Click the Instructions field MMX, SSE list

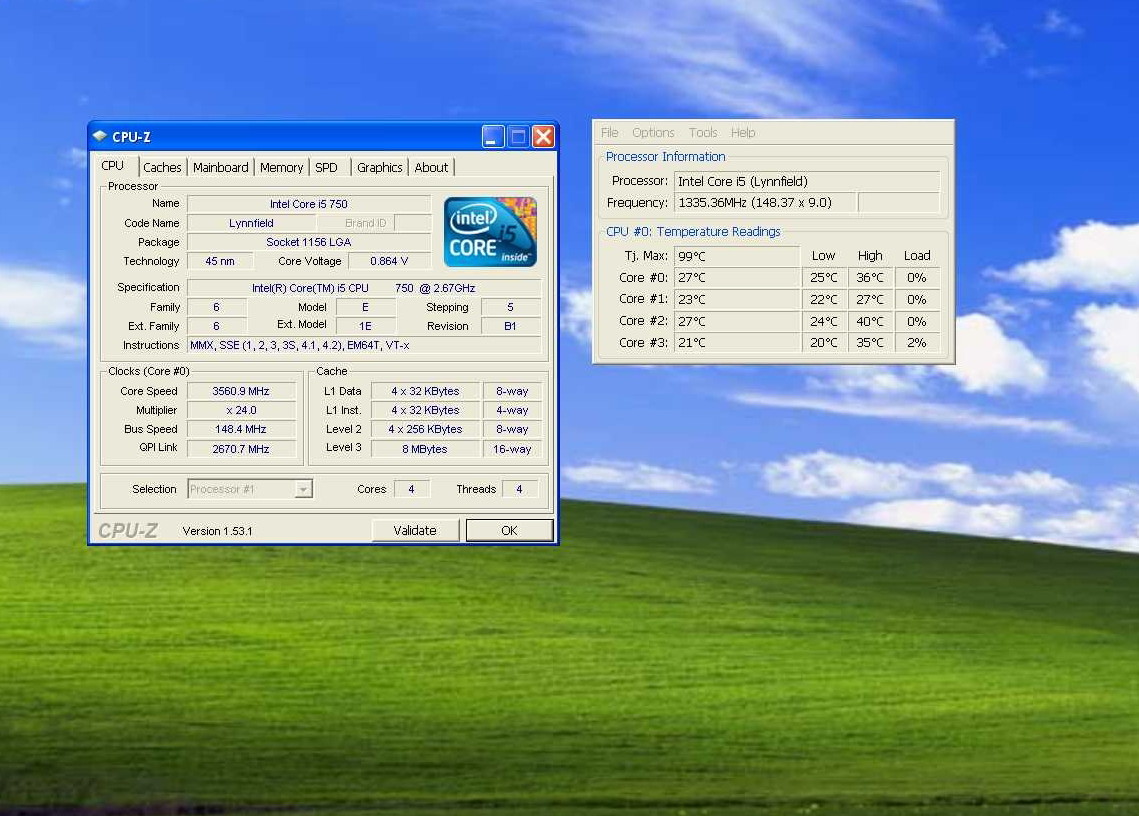[x=364, y=345]
